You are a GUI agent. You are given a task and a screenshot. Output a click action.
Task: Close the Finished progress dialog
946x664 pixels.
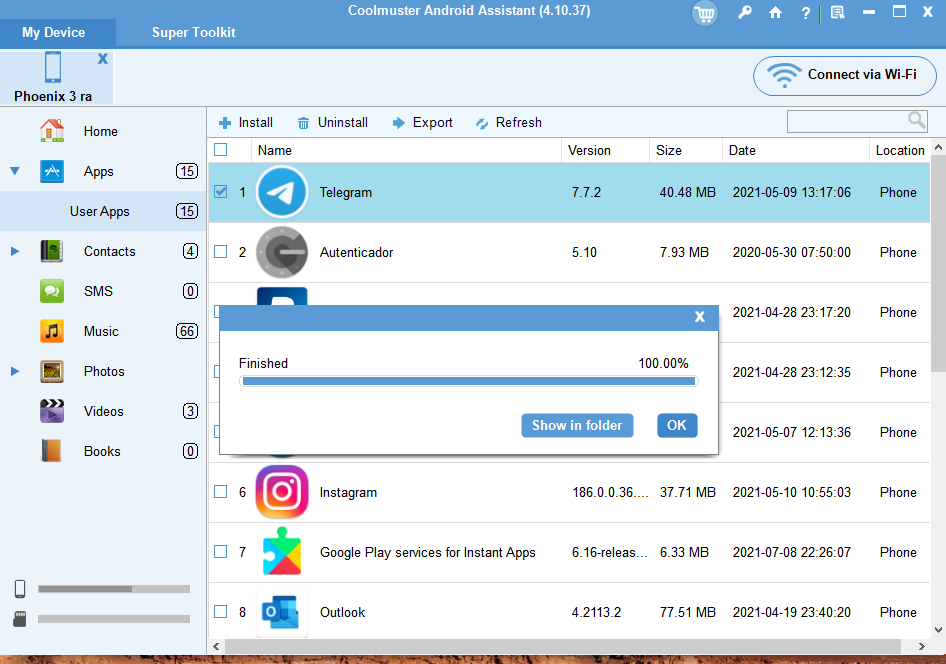pos(700,317)
